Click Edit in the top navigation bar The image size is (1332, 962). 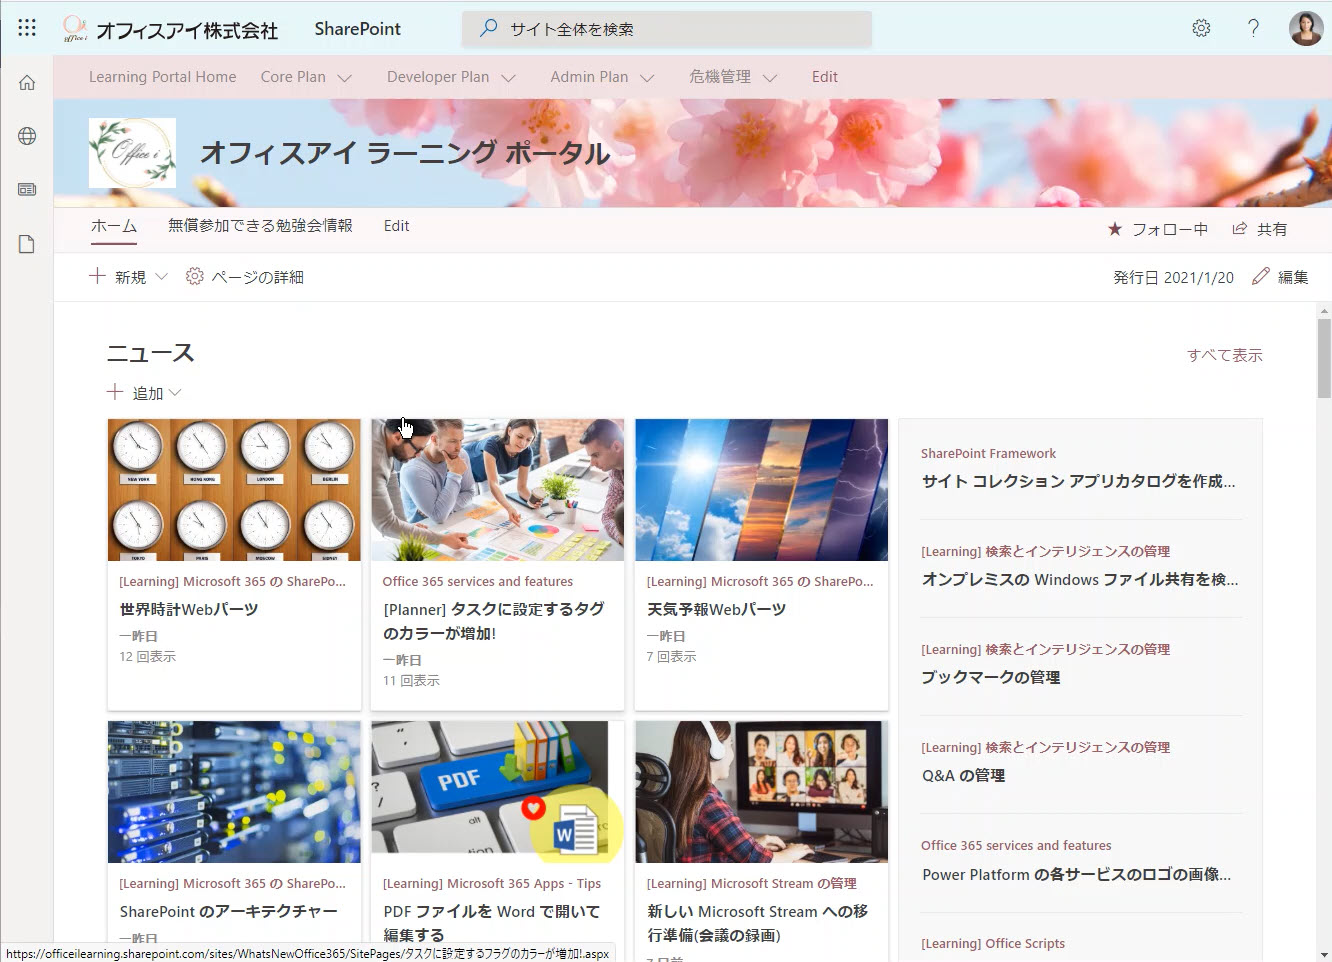point(825,77)
